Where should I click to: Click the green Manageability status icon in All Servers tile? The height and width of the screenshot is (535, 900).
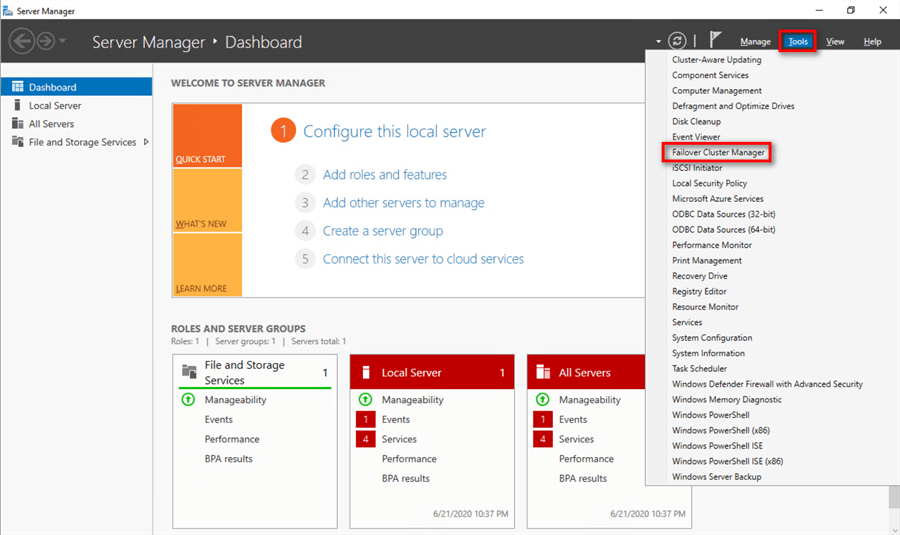click(542, 400)
